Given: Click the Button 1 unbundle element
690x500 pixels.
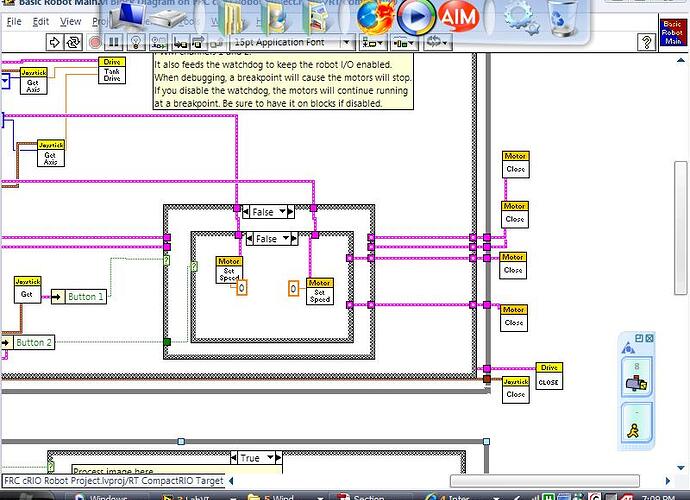Looking at the screenshot, I should pos(79,297).
